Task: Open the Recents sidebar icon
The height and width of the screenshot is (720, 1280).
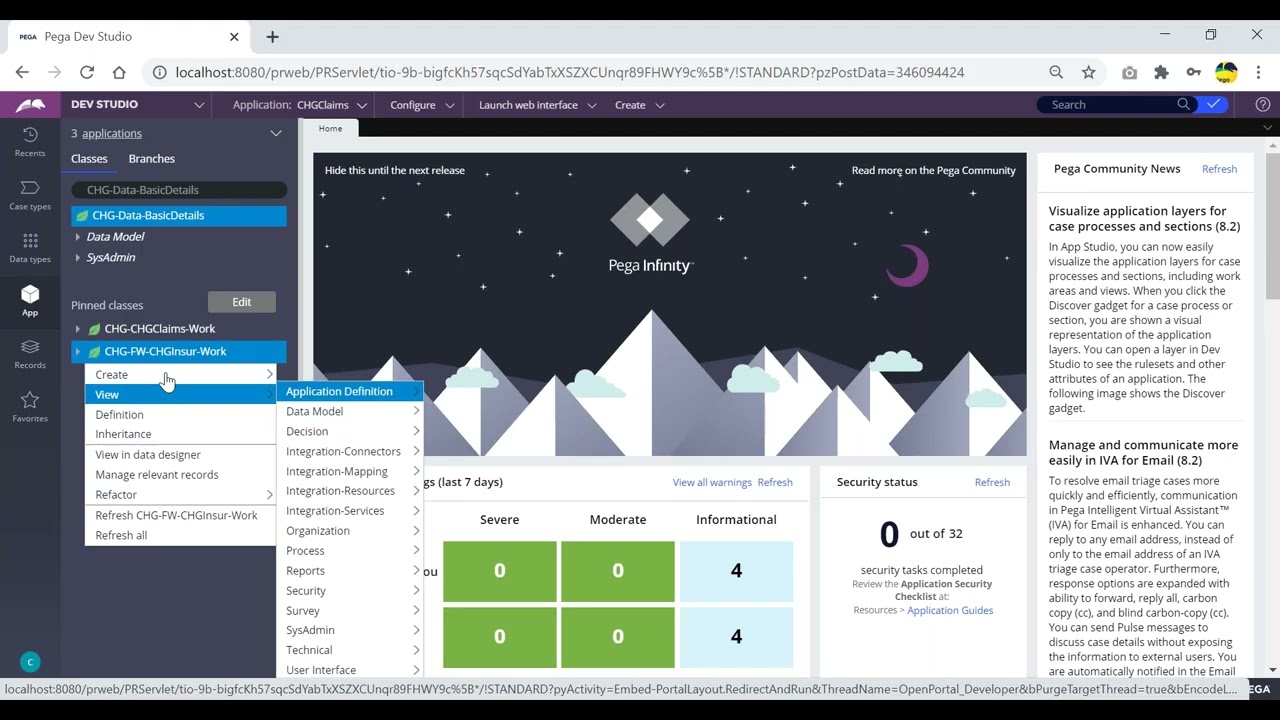Action: click(30, 142)
